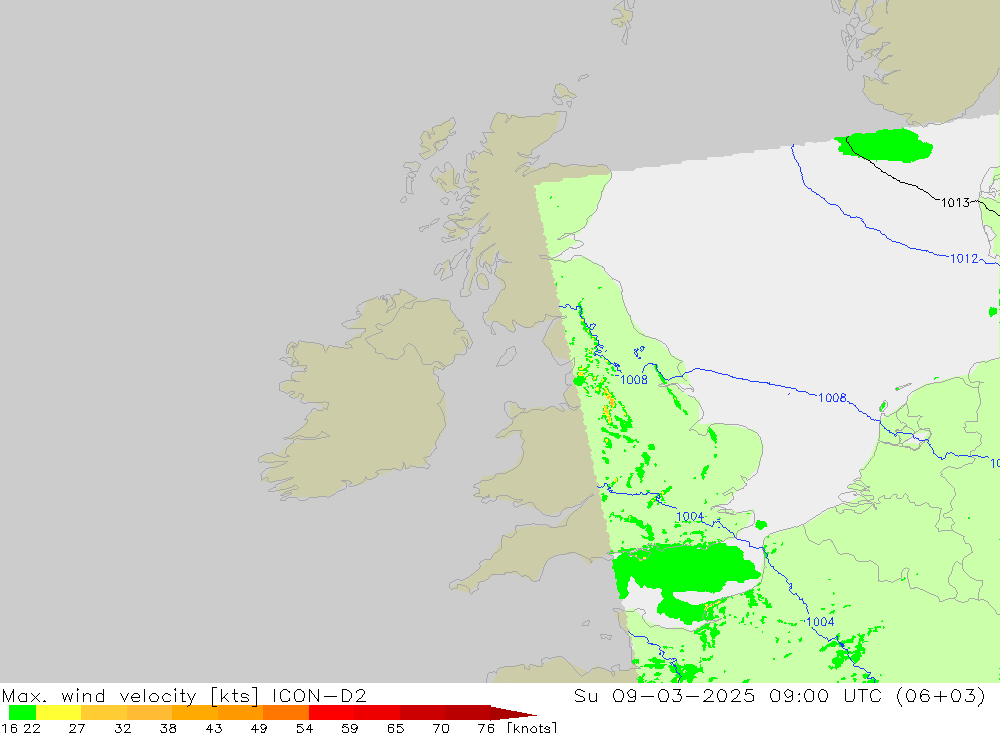Click the '1008' isobar label over the North Sea
Screen dimensions: 1000x733
tap(832, 397)
